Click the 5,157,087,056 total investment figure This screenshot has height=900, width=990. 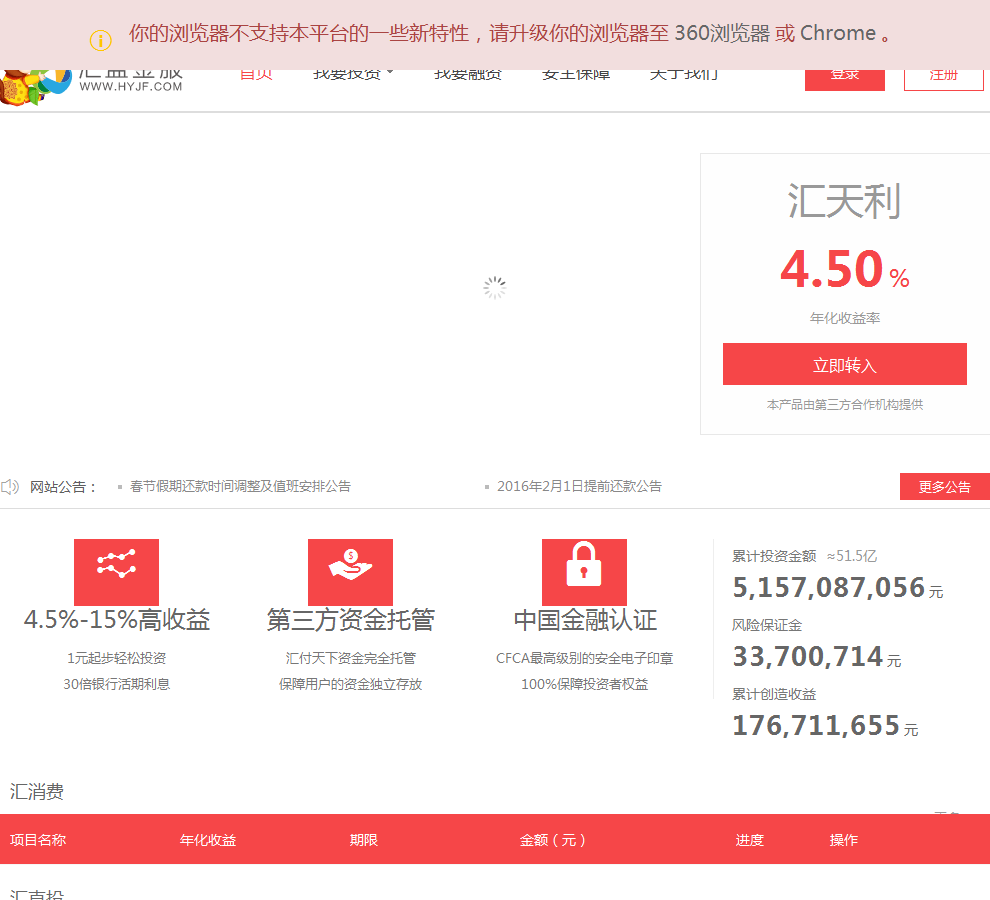(x=828, y=587)
